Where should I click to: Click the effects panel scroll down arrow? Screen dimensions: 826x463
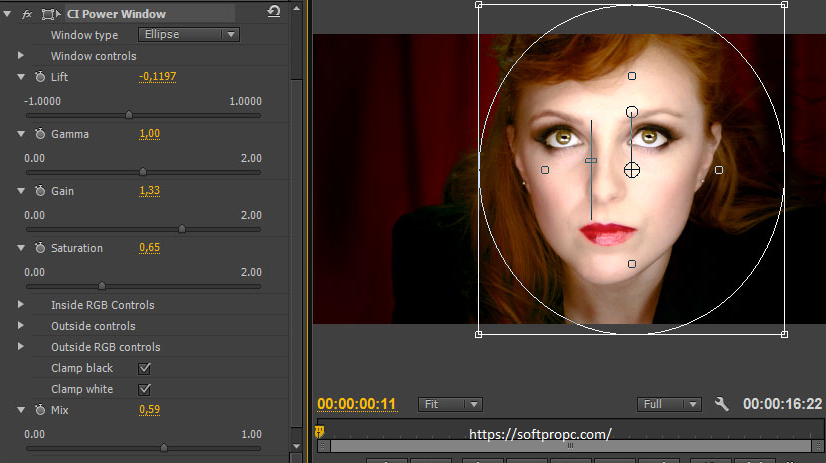point(297,446)
